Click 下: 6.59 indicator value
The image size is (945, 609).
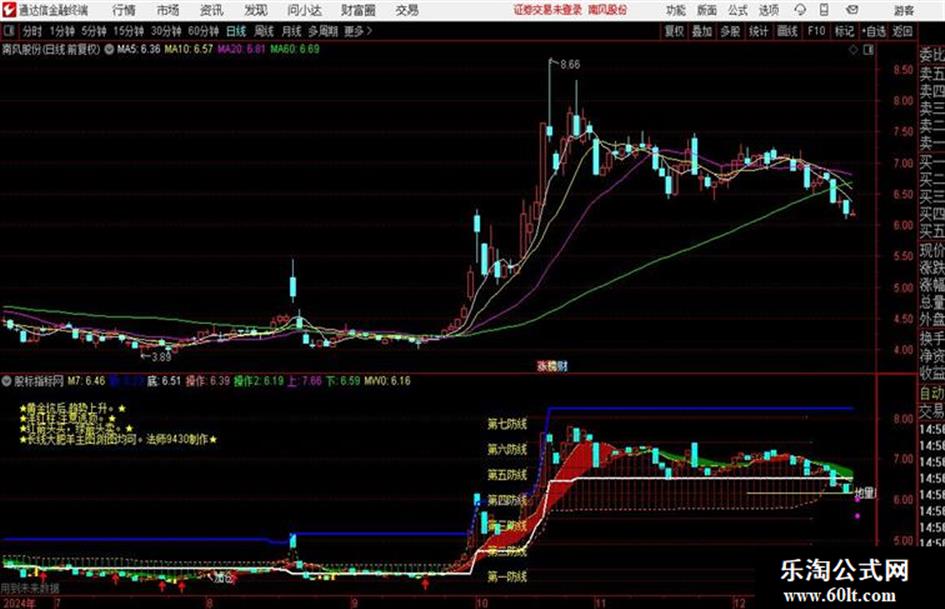(x=343, y=381)
